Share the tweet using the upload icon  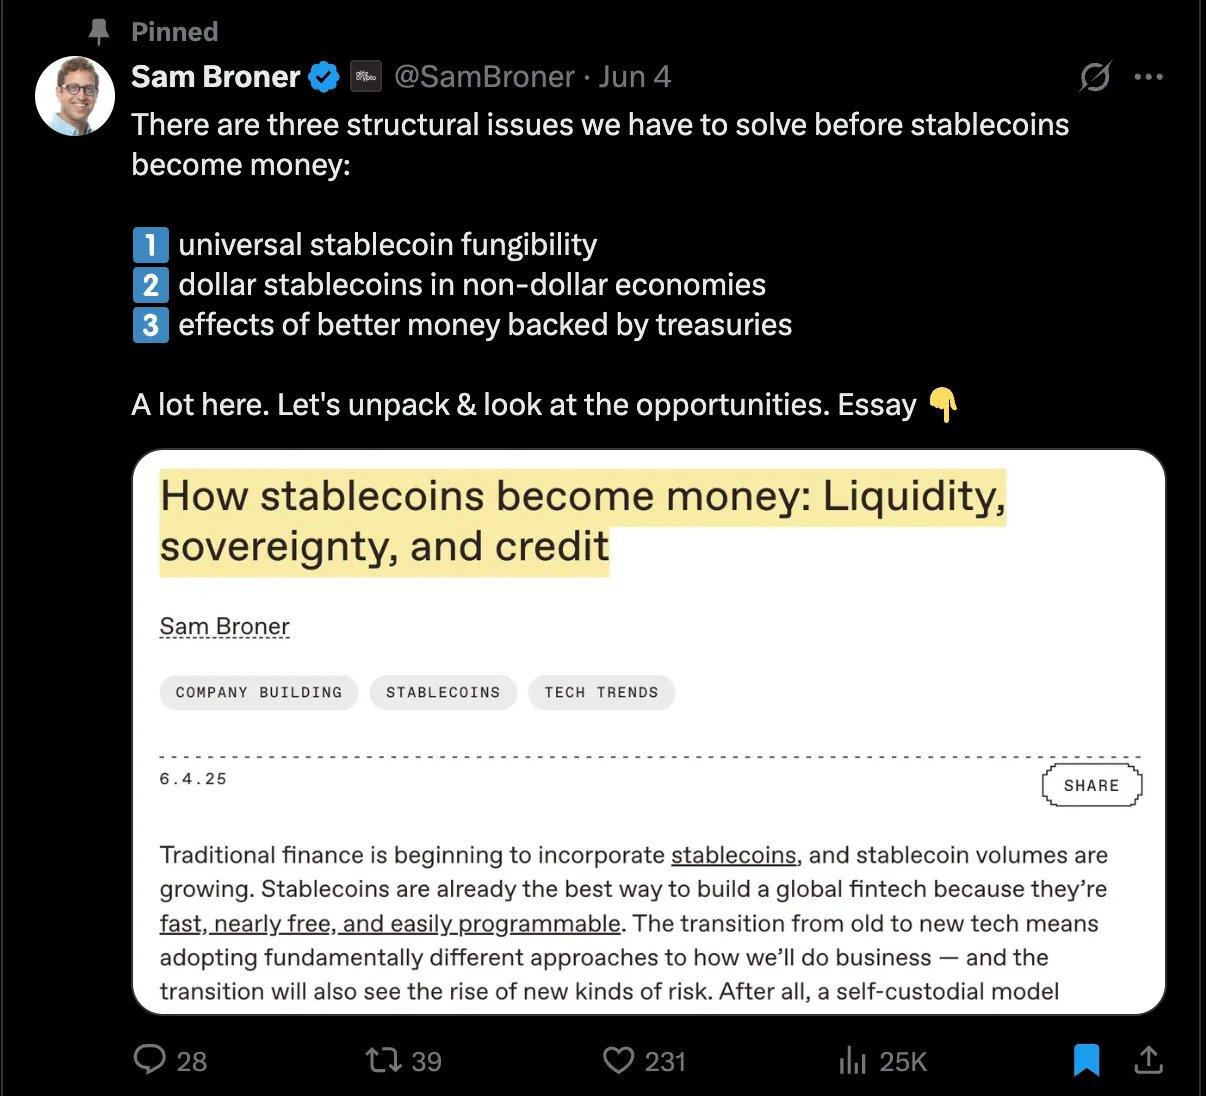[1150, 1061]
